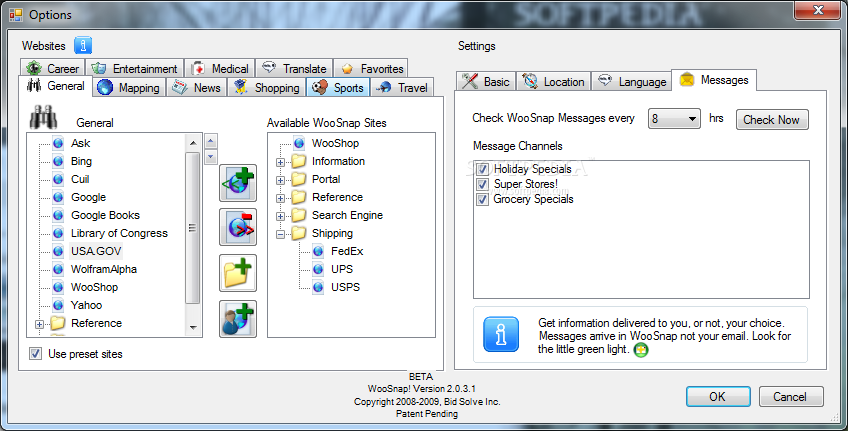The height and width of the screenshot is (431, 848).
Task: Select Library of Congress entry
Action: pyautogui.click(x=119, y=233)
